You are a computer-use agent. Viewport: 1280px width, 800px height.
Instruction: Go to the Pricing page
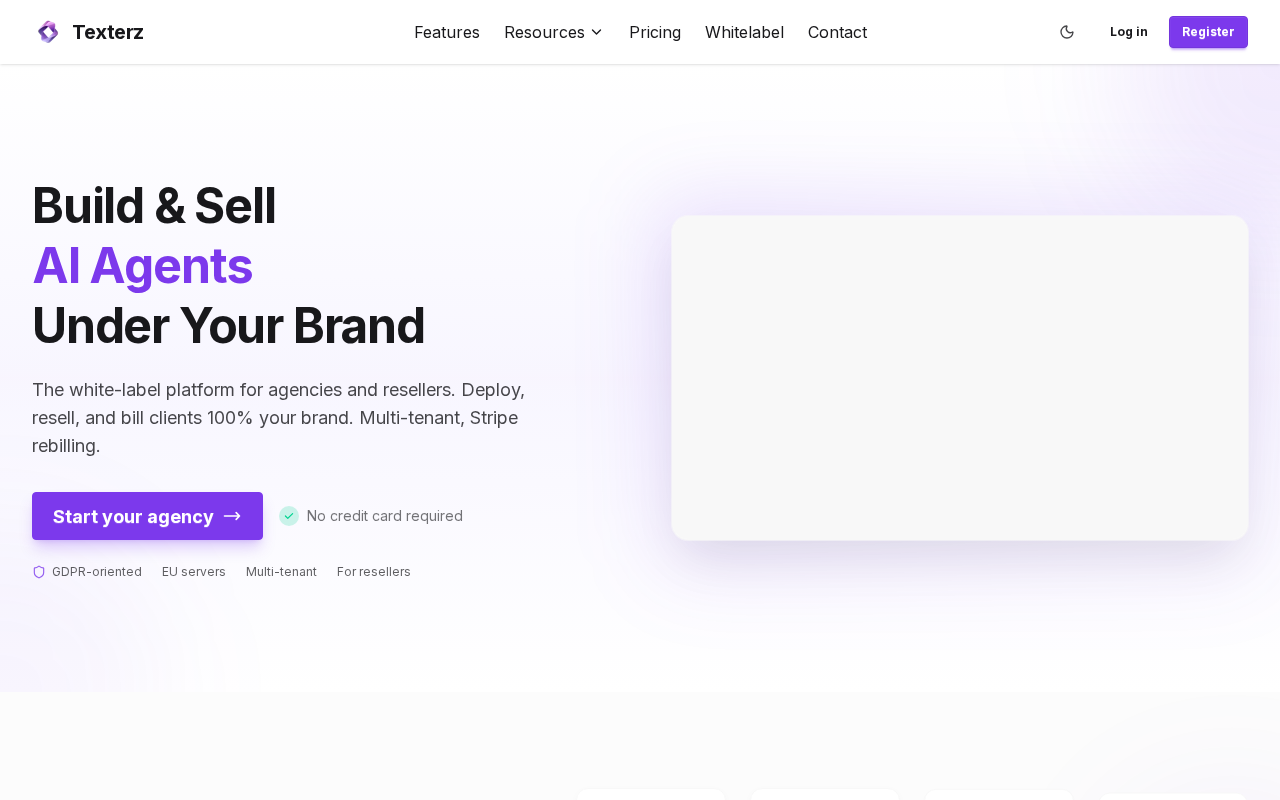pos(655,32)
